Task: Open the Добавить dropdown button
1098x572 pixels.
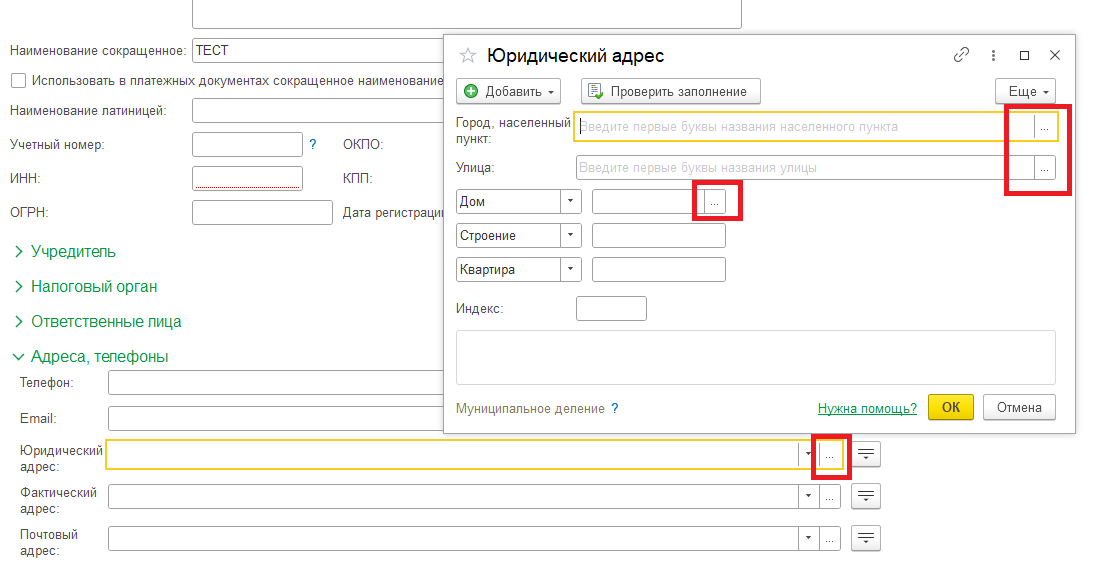Action: pos(508,92)
